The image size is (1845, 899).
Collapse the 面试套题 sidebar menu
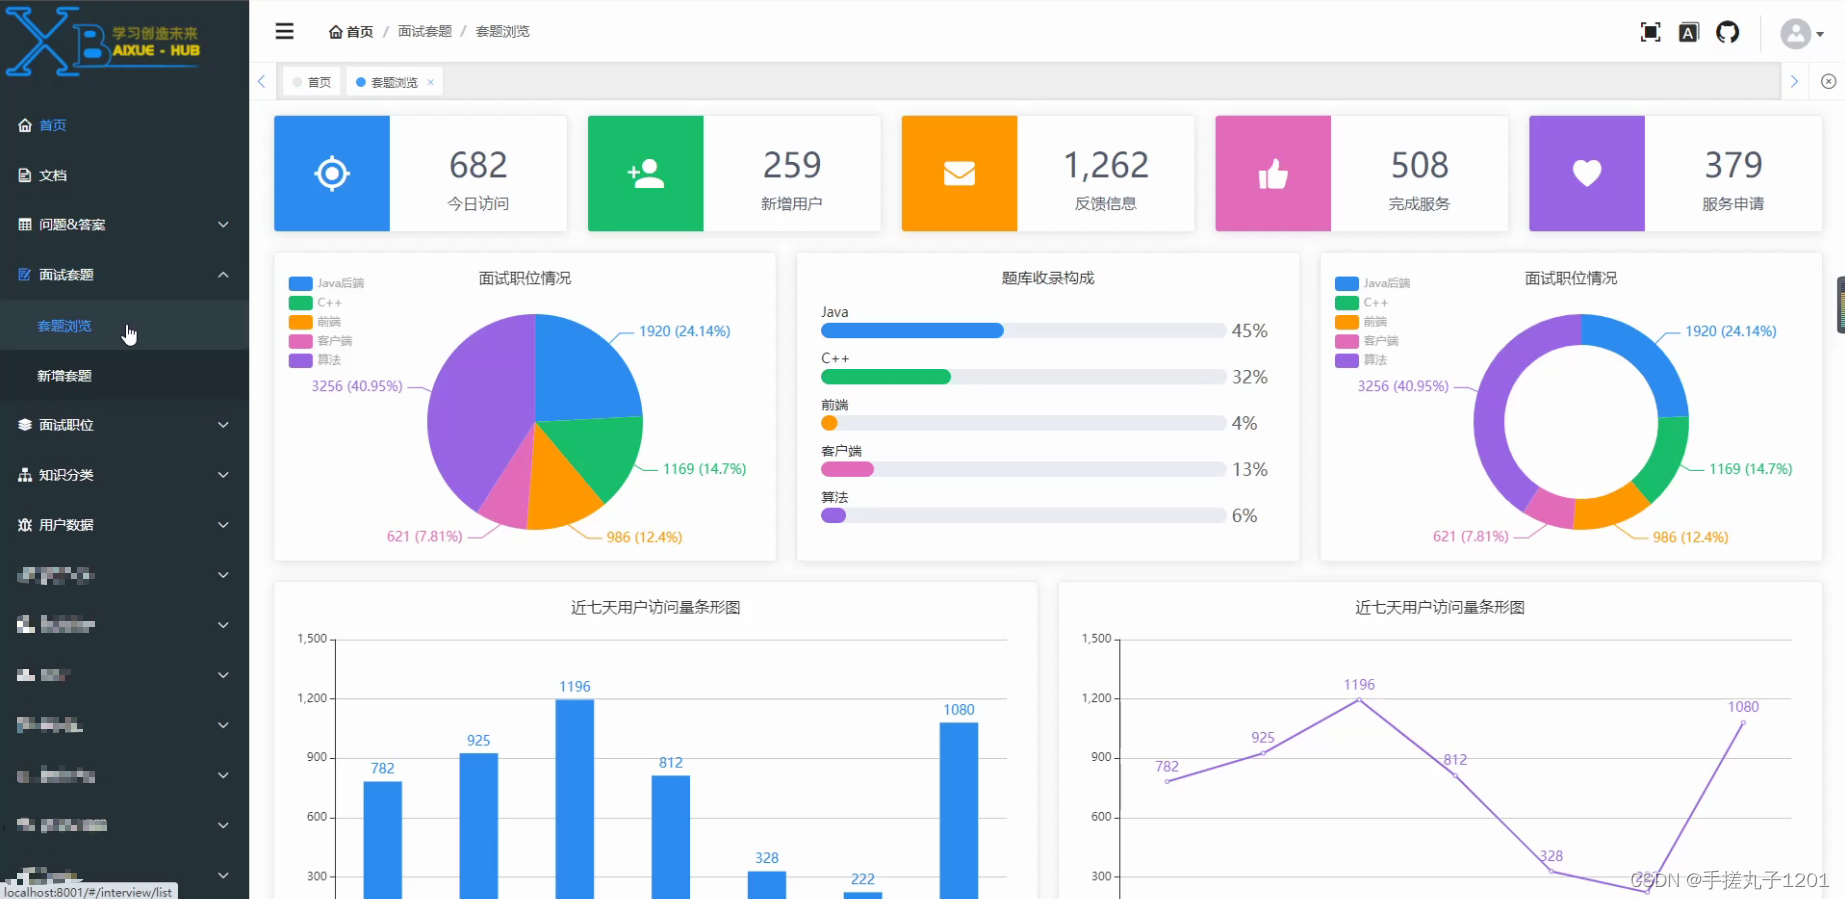tap(124, 275)
